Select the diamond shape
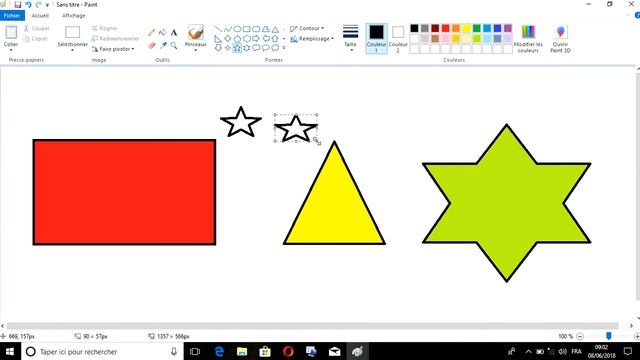Screen dimensions: 640x360 pos(228,39)
